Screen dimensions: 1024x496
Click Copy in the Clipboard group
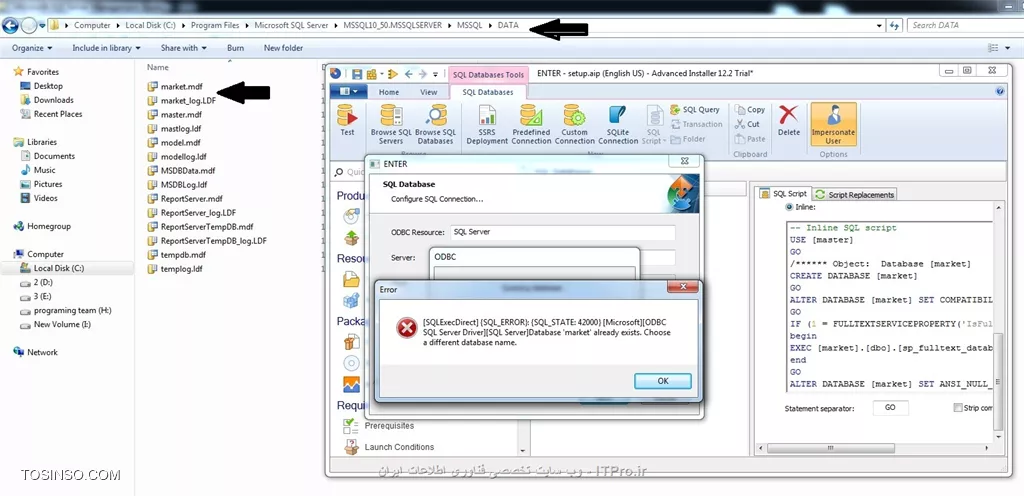pyautogui.click(x=750, y=110)
